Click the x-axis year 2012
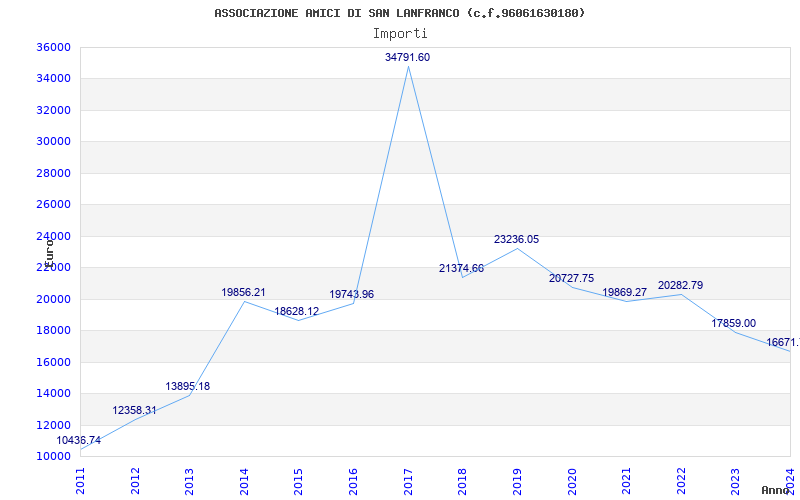800x500 pixels. point(135,481)
